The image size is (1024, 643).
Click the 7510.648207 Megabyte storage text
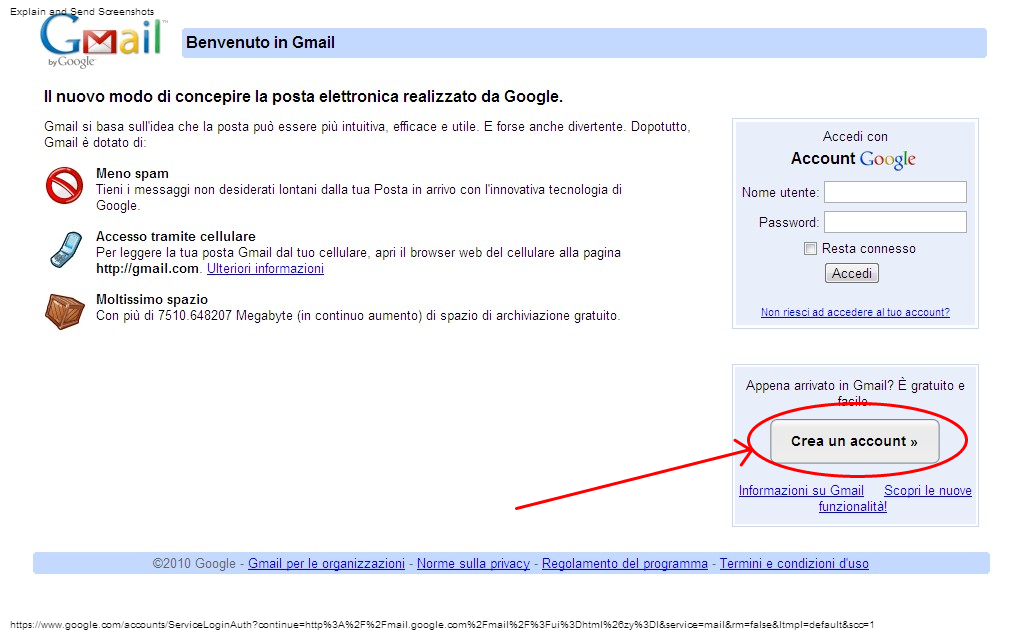pyautogui.click(x=225, y=315)
